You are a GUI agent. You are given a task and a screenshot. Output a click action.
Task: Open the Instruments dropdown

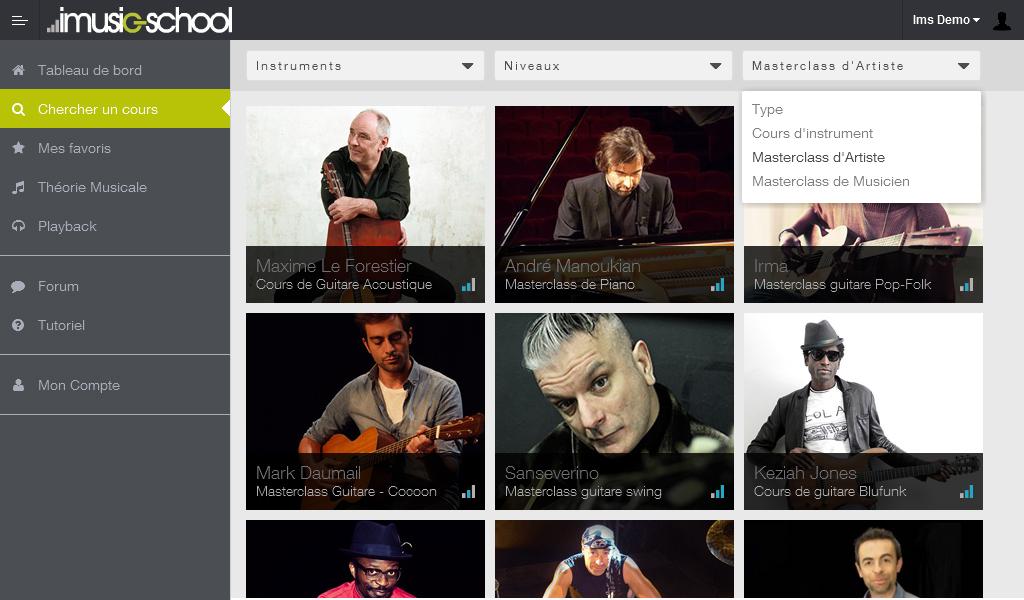(x=365, y=66)
